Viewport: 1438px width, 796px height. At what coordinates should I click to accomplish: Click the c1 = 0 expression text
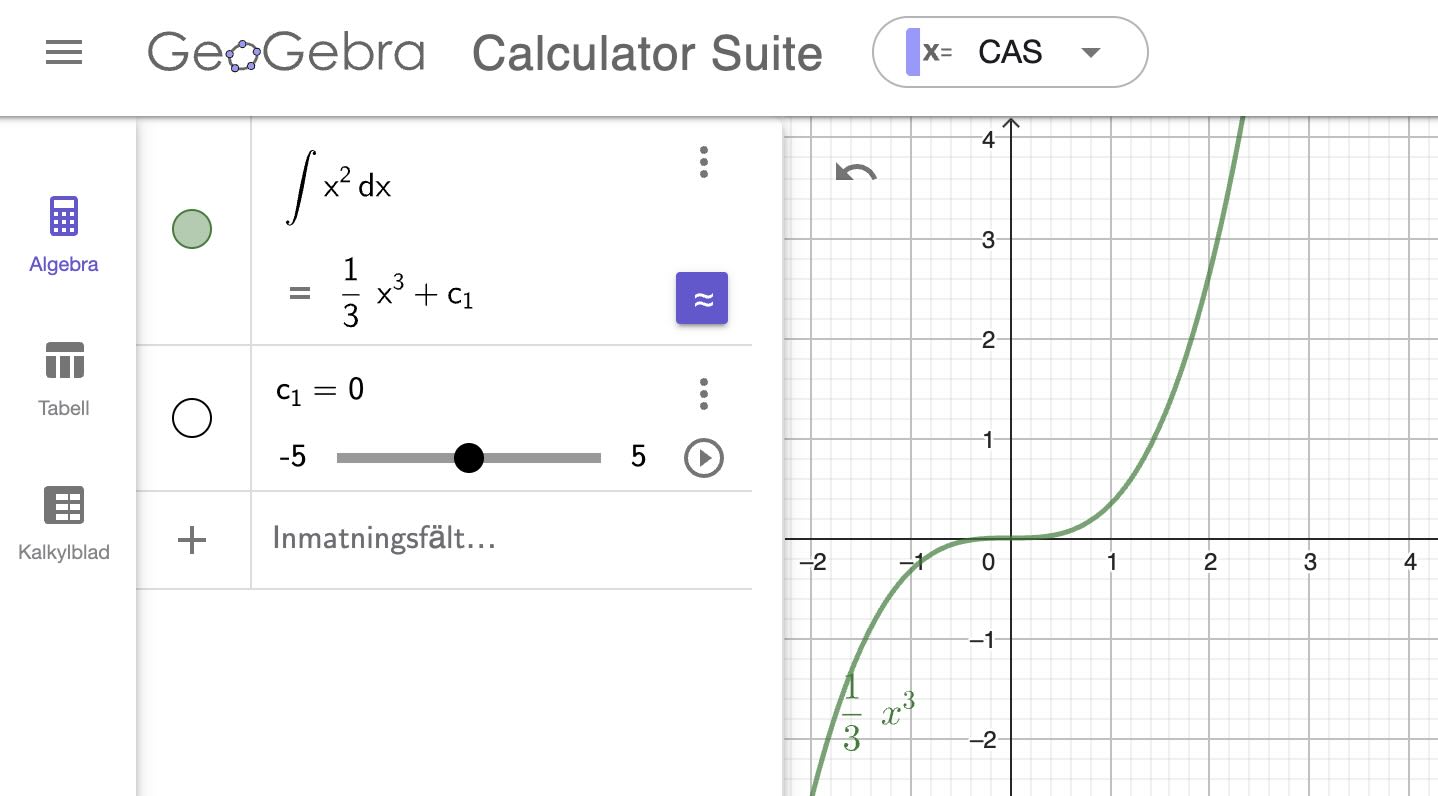[x=318, y=390]
